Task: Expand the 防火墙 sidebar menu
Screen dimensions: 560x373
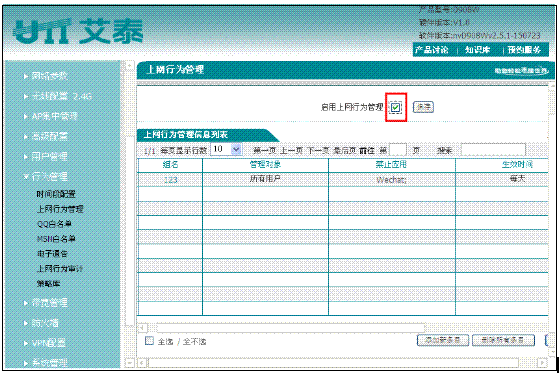Action: pos(45,323)
